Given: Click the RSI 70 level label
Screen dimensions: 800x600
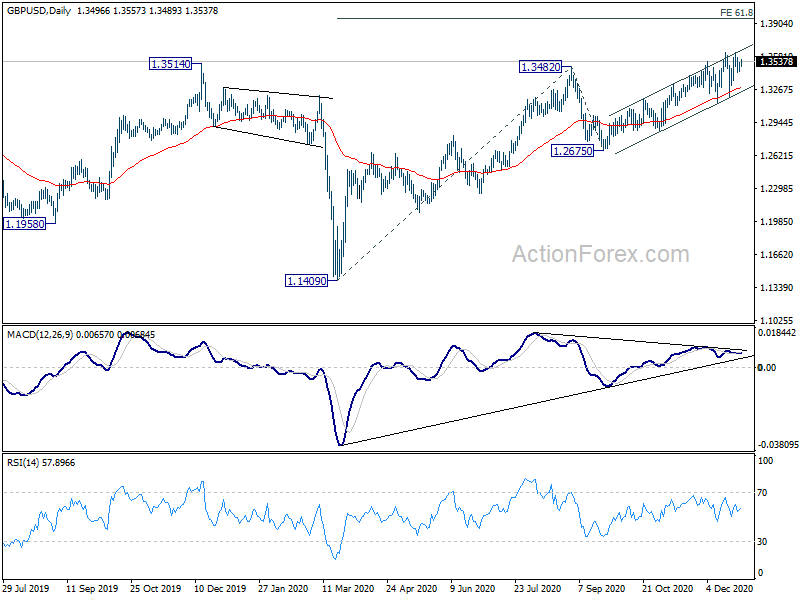Looking at the screenshot, I should (x=762, y=492).
